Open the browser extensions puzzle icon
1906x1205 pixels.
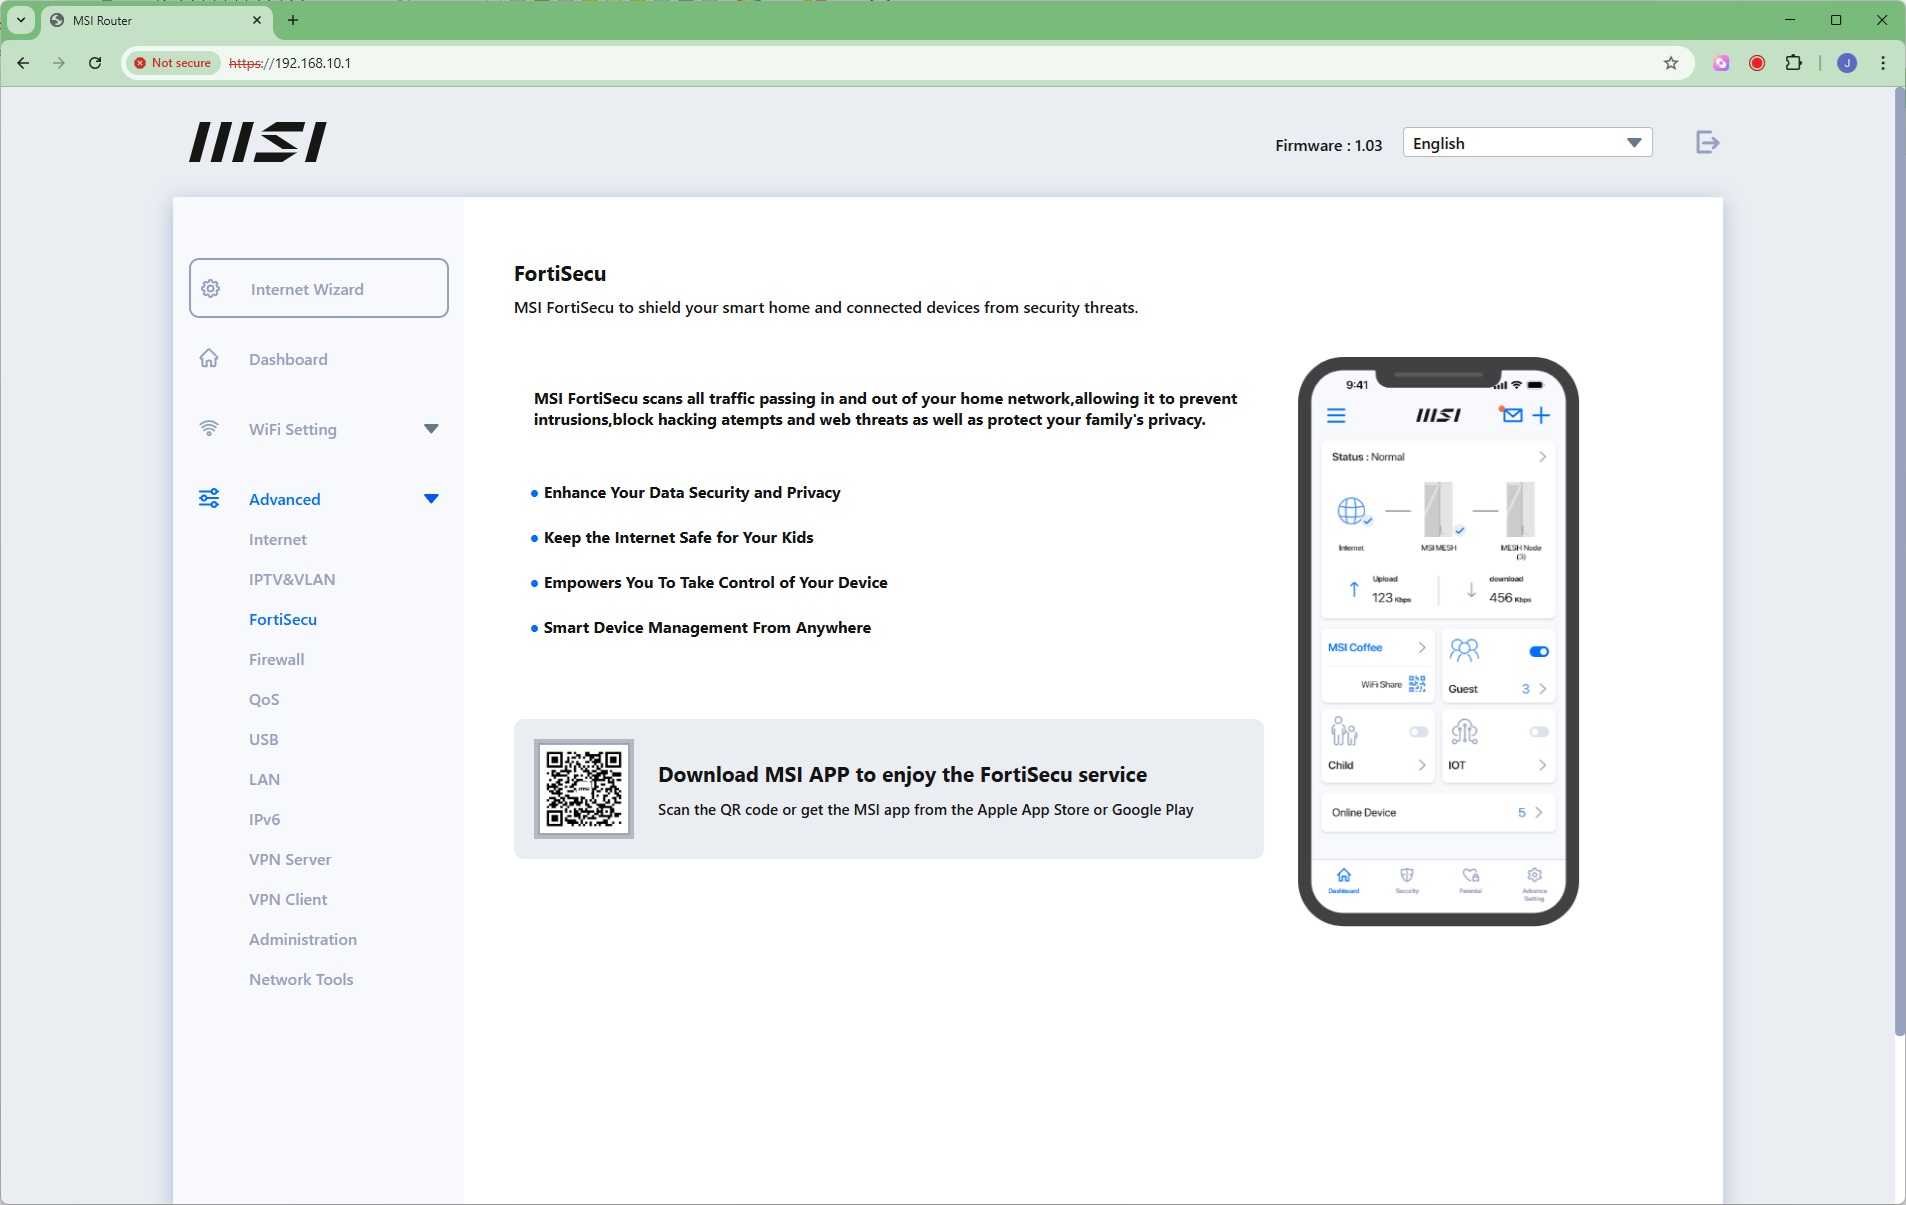coord(1793,63)
